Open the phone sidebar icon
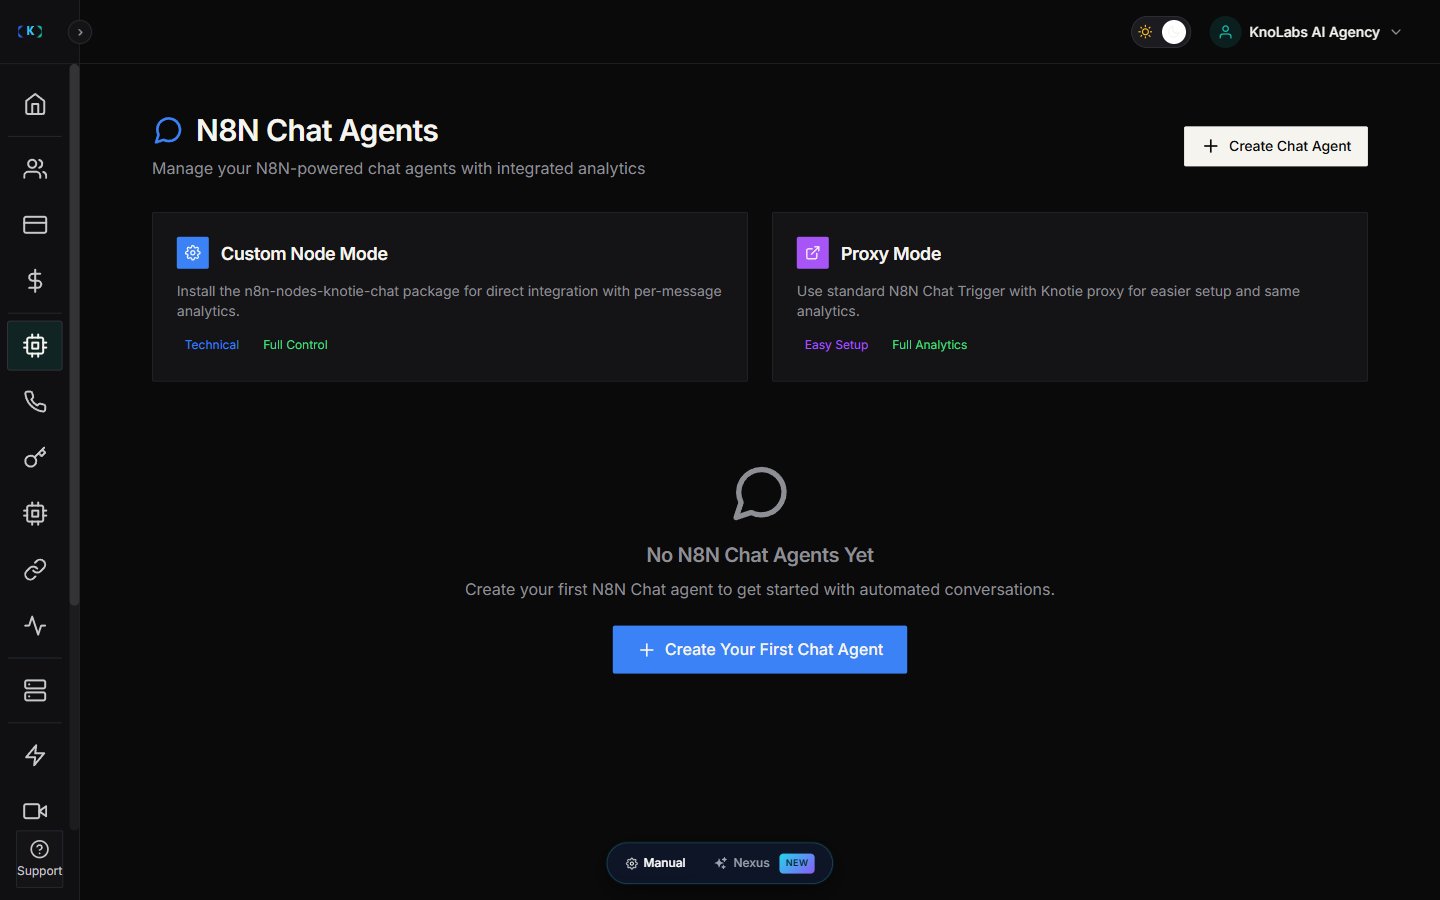This screenshot has height=900, width=1440. coord(35,402)
